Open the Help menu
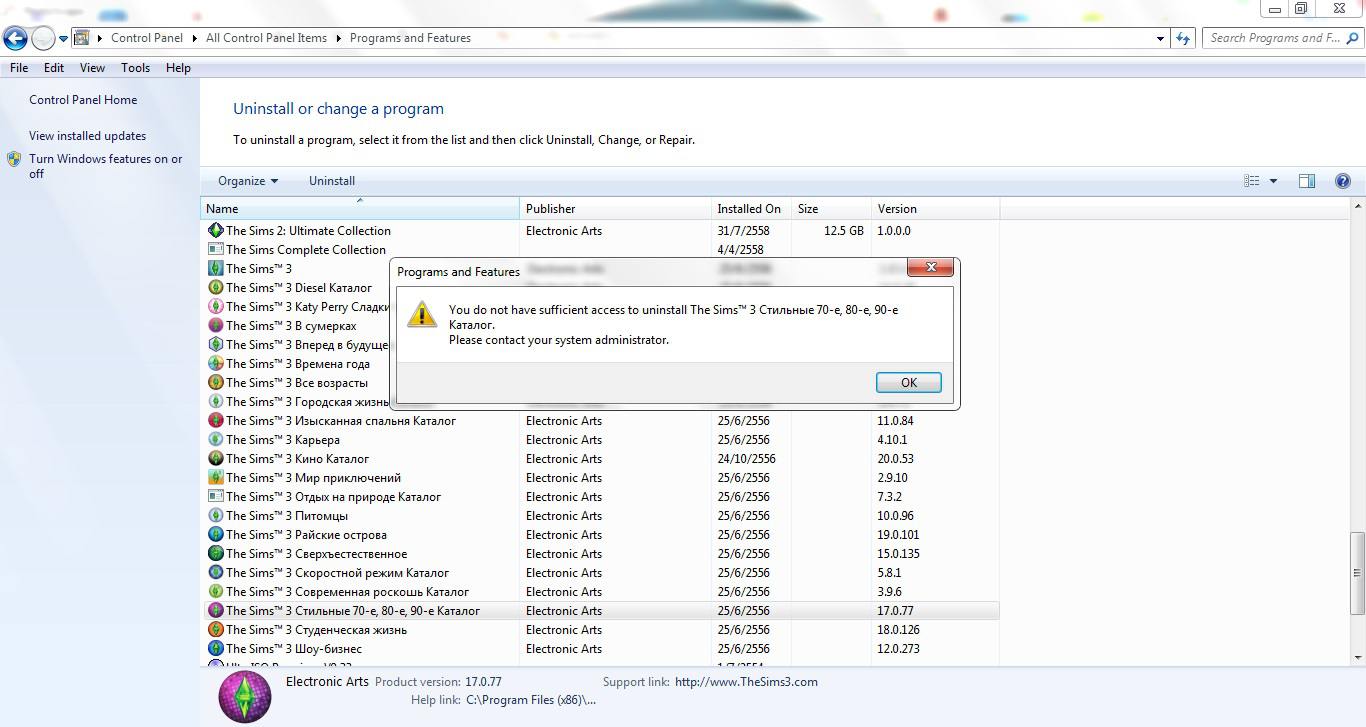Viewport: 1366px width, 727px height. point(178,68)
